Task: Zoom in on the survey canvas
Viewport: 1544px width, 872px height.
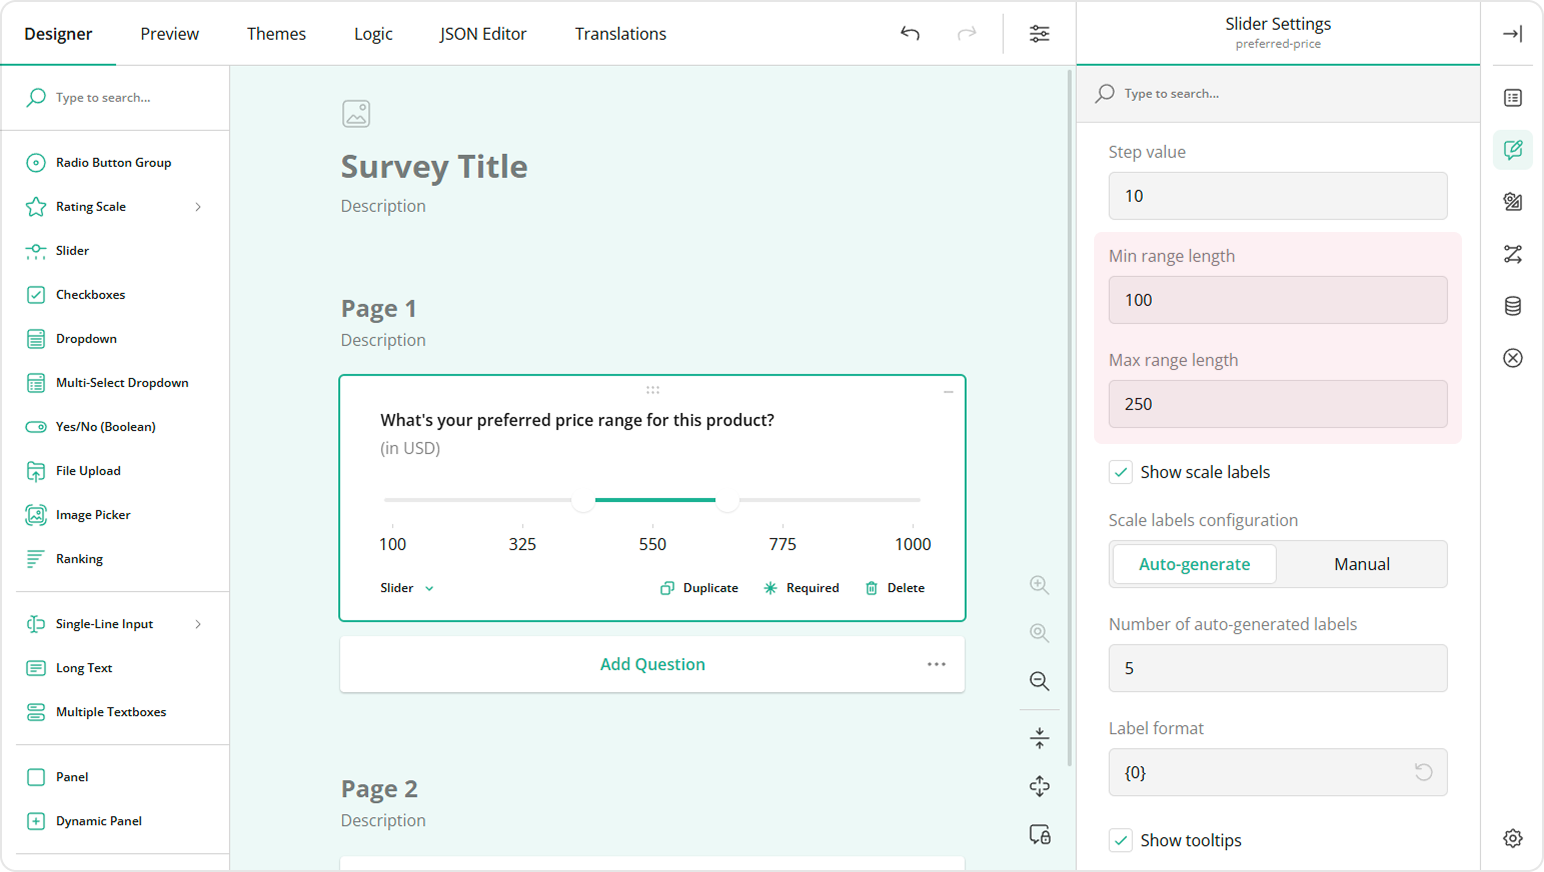Action: point(1039,584)
